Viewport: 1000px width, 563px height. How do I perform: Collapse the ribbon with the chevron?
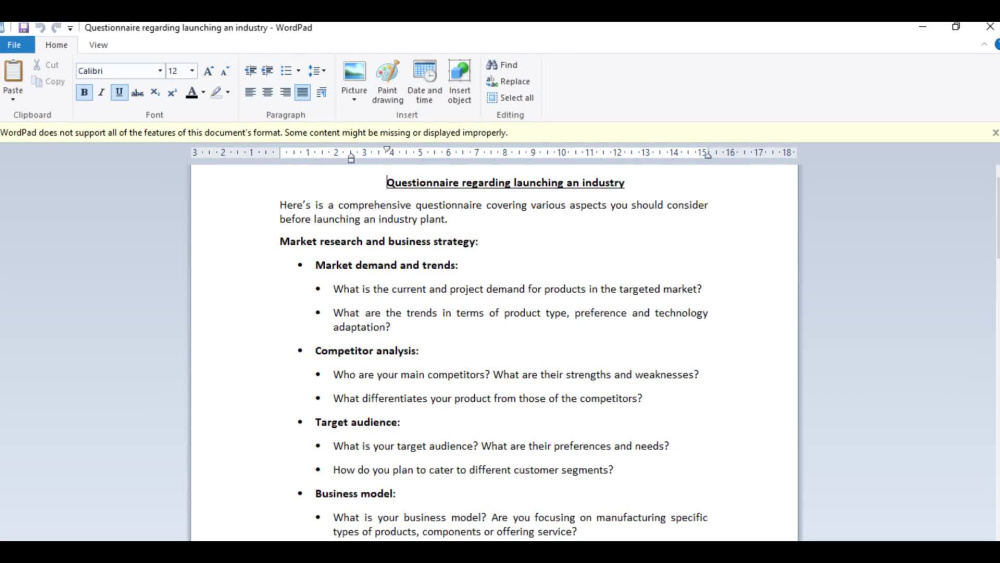(x=984, y=45)
